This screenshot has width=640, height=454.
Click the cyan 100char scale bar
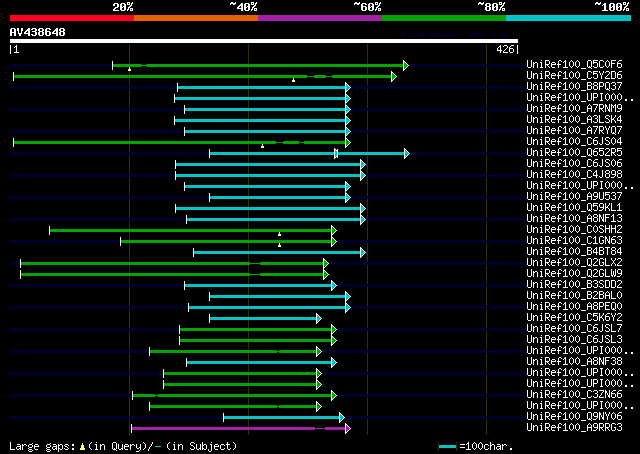click(x=447, y=446)
